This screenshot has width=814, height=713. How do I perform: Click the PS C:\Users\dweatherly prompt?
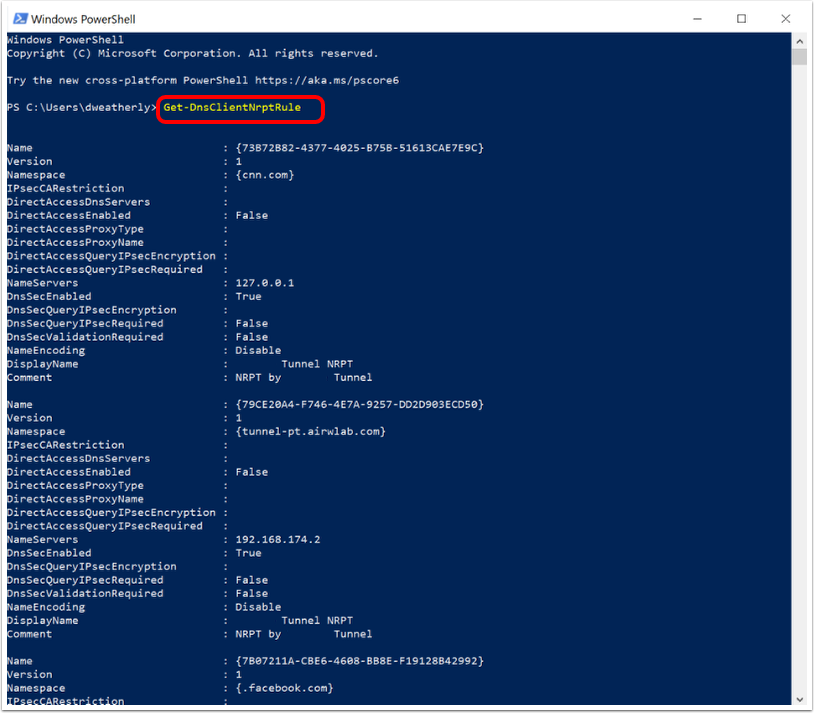80,107
